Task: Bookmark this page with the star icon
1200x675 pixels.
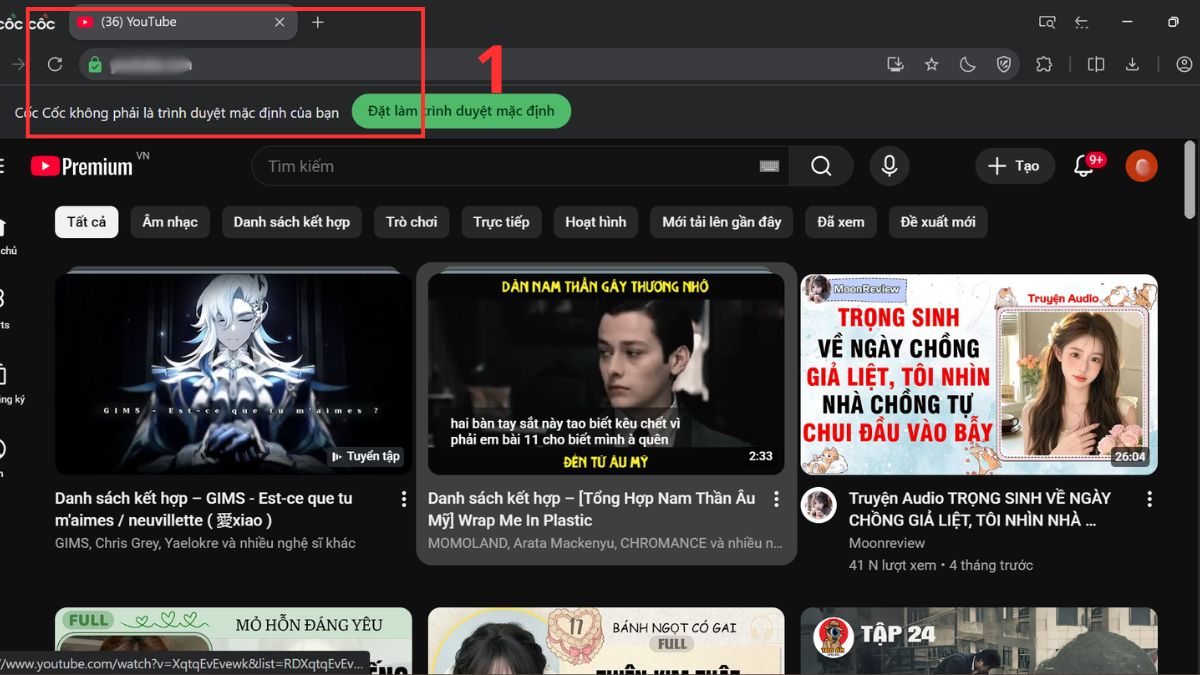Action: (x=932, y=65)
